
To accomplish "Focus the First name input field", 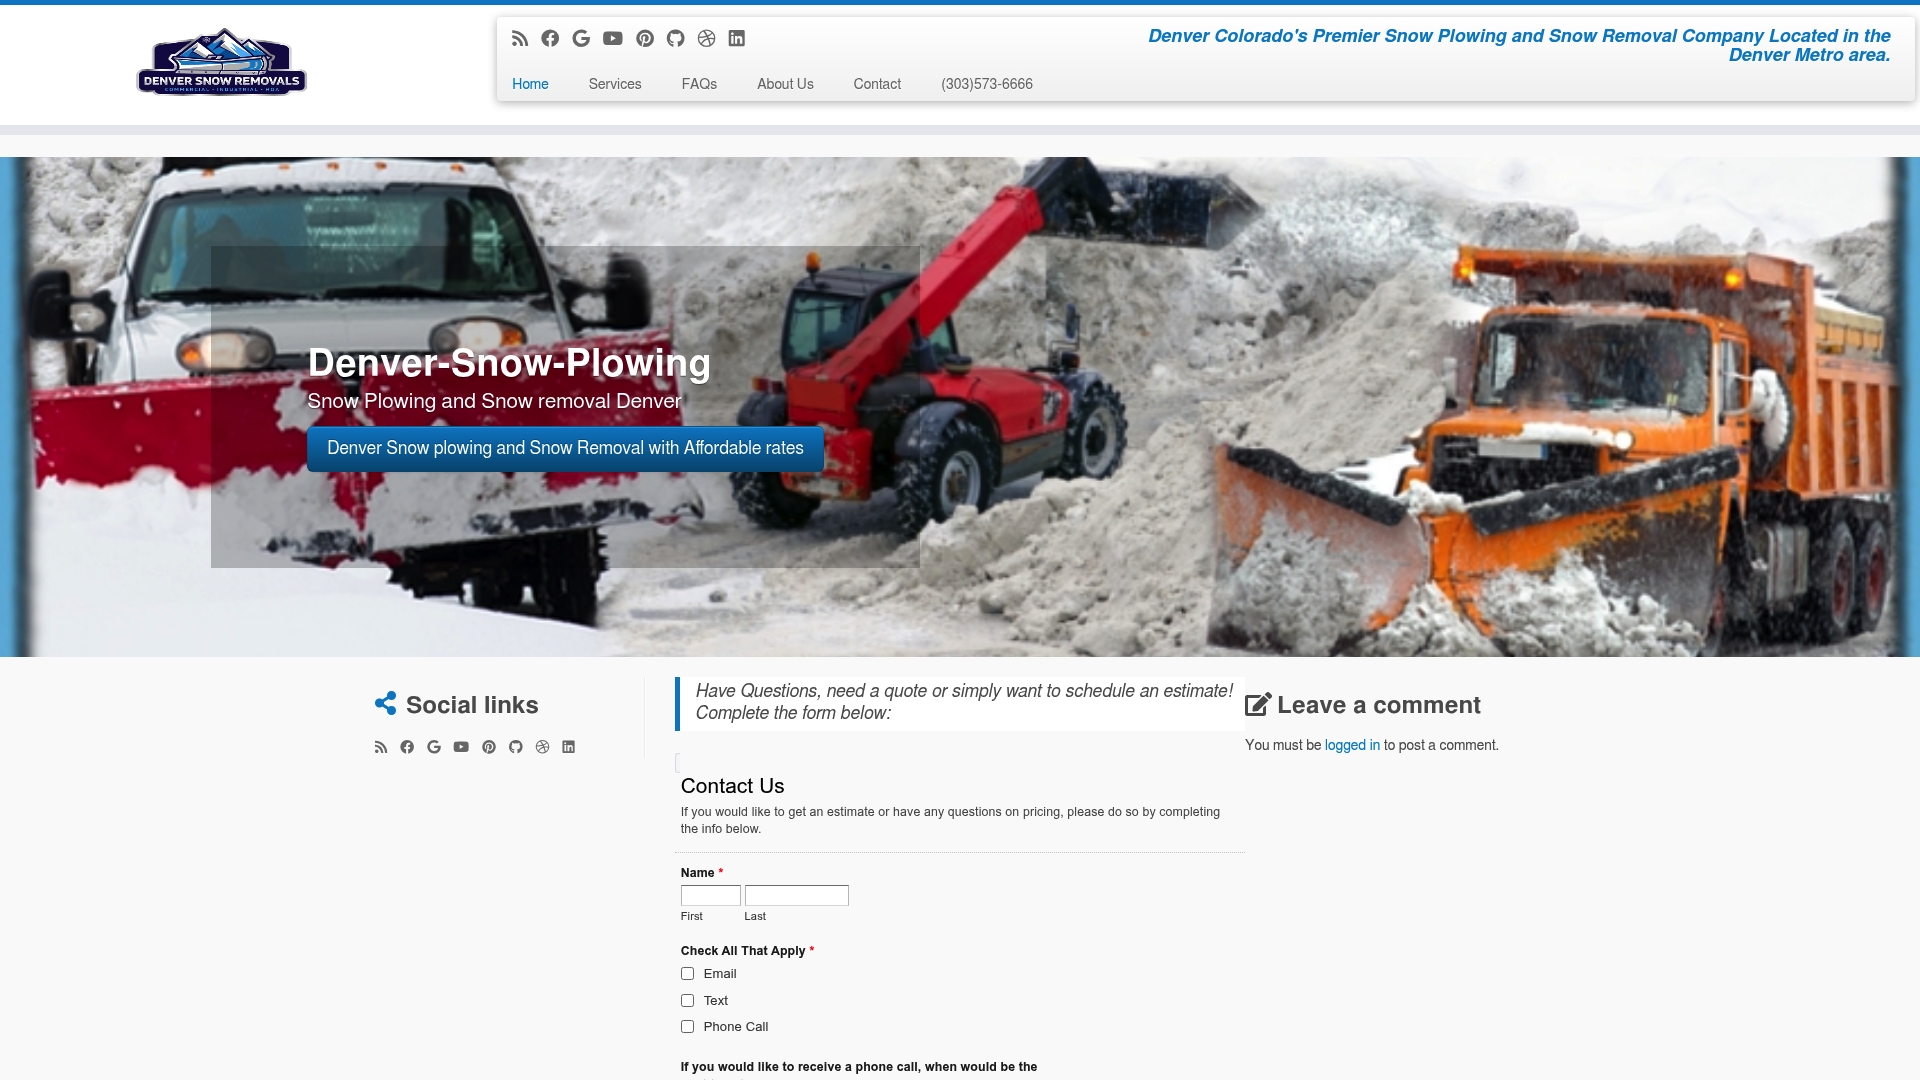I will 711,896.
